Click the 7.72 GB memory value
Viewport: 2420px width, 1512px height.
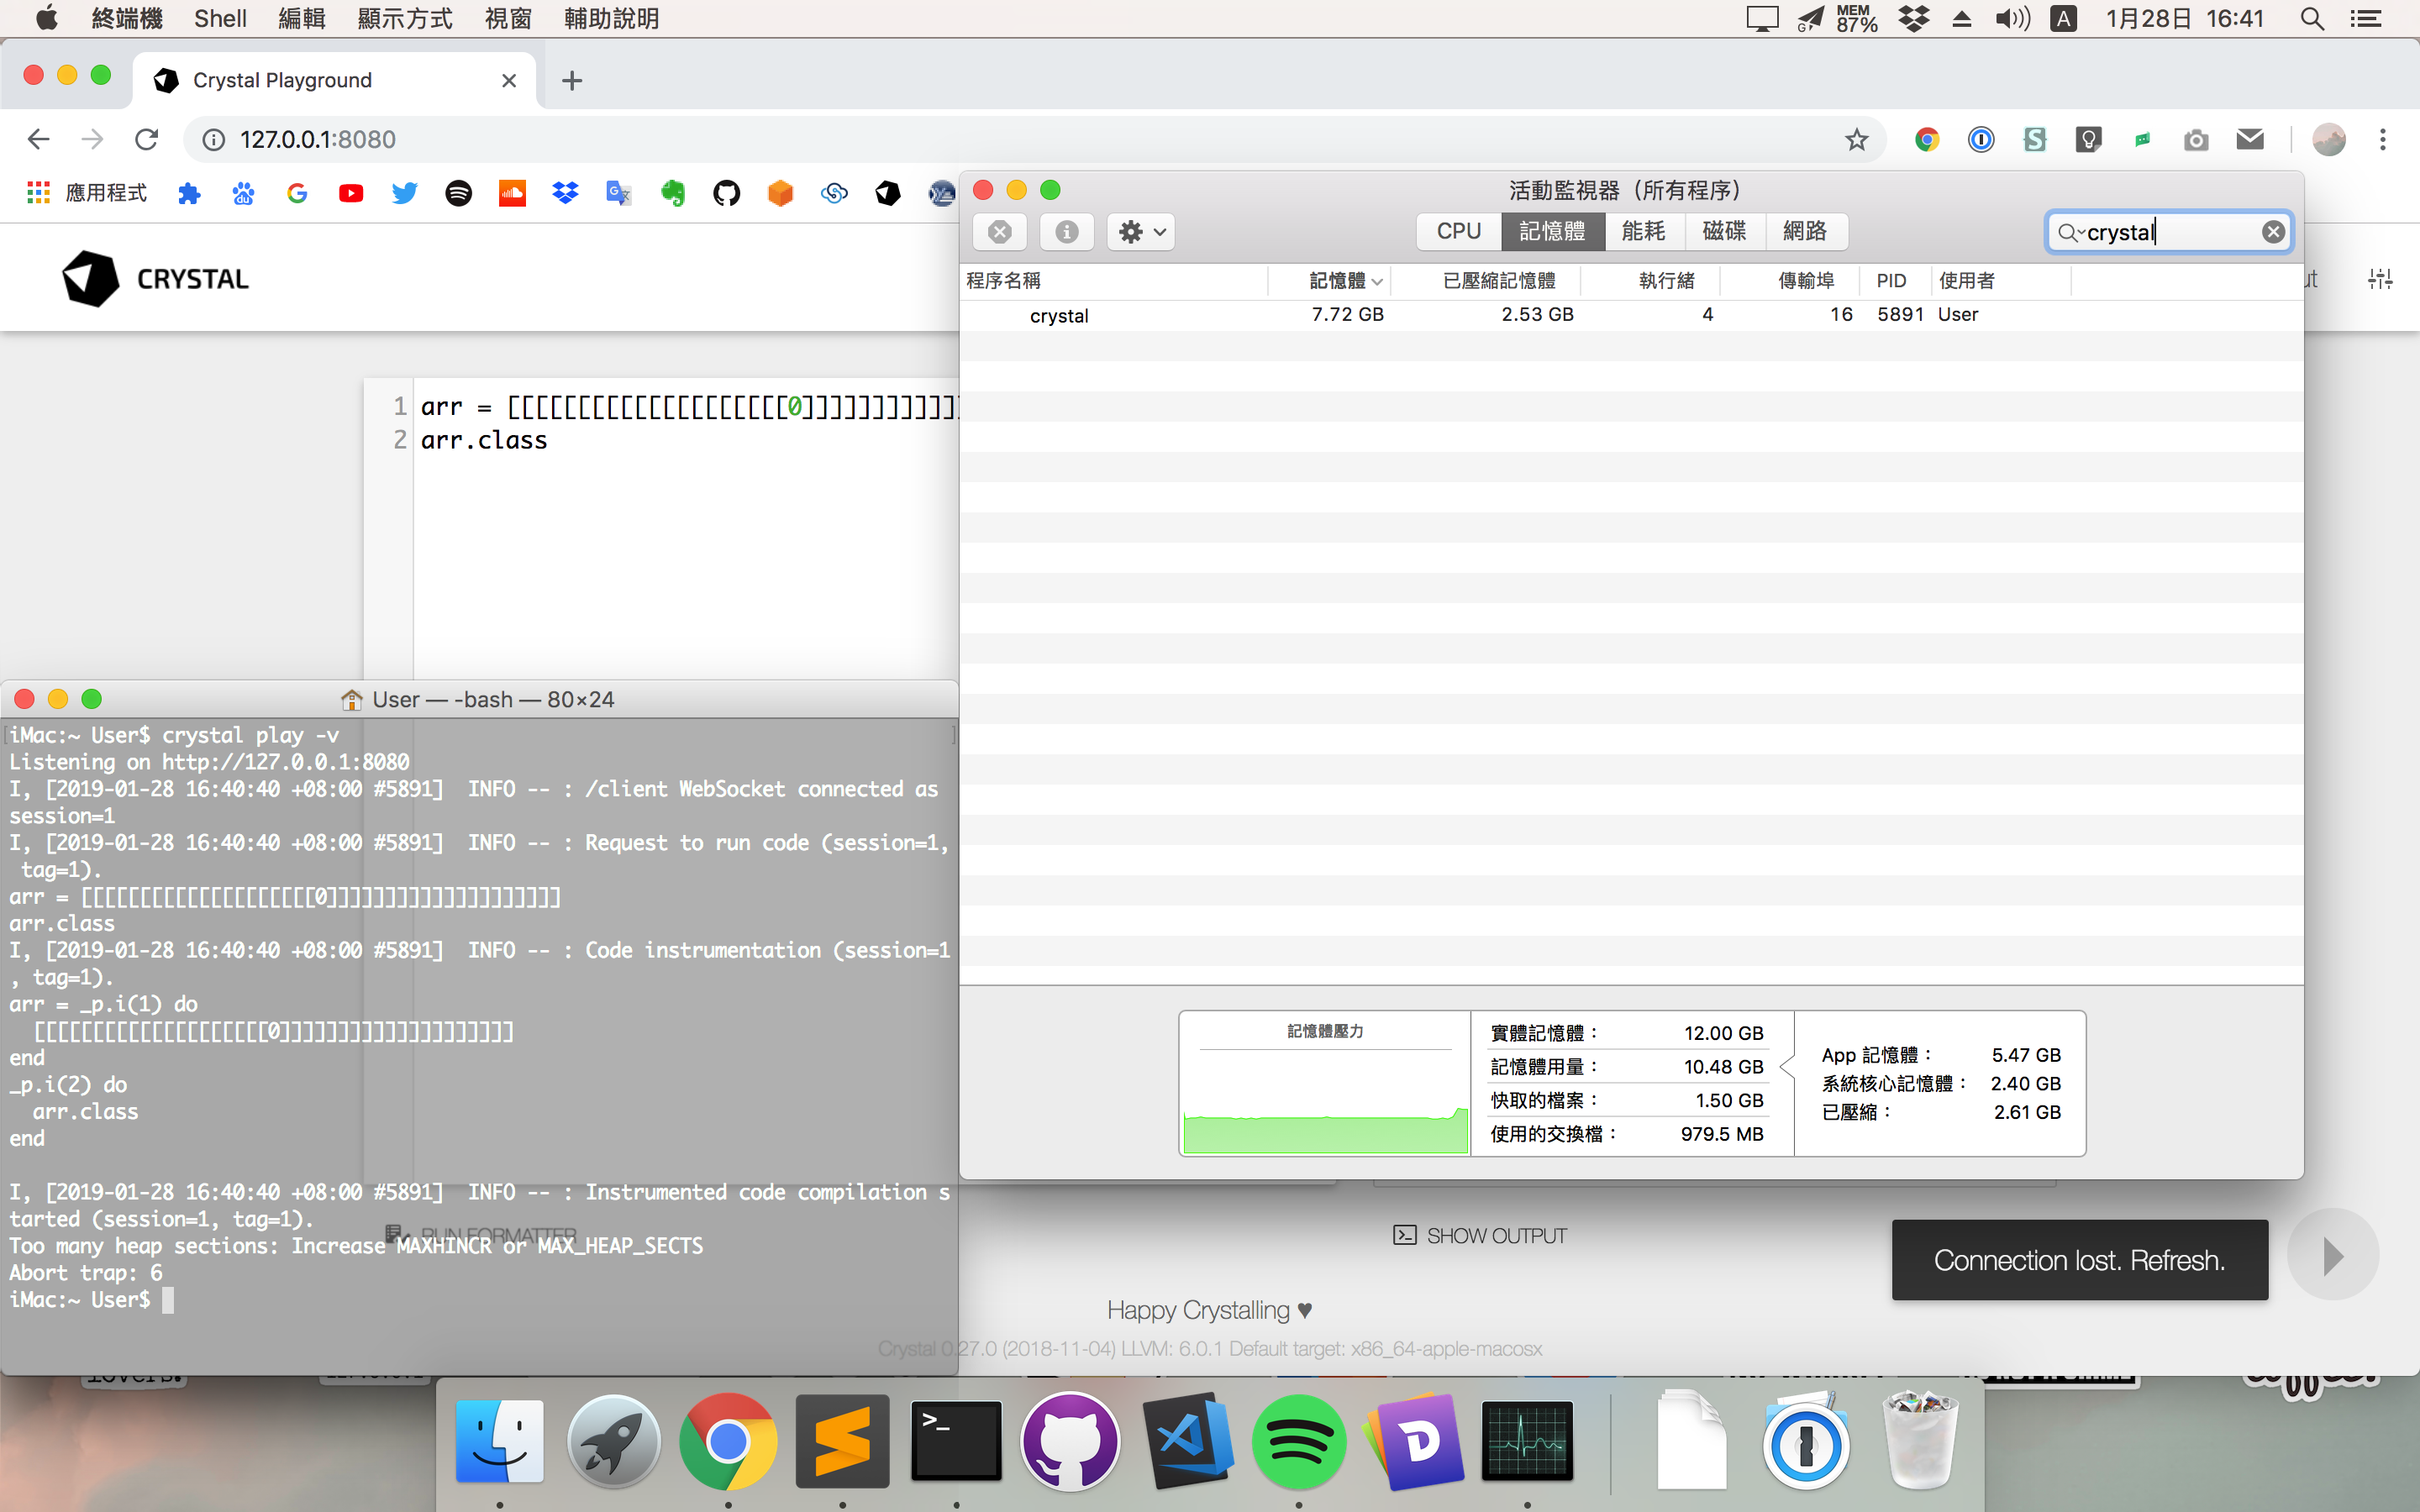(1347, 315)
